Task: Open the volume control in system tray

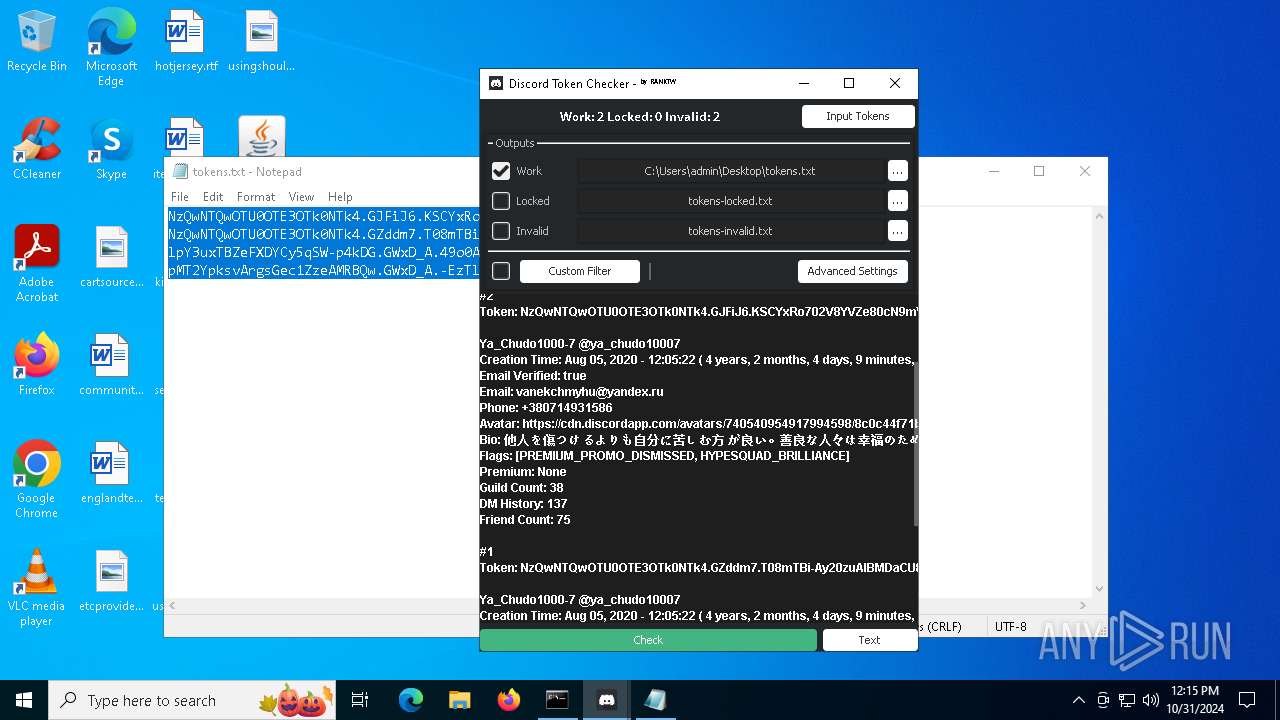Action: pyautogui.click(x=1150, y=700)
